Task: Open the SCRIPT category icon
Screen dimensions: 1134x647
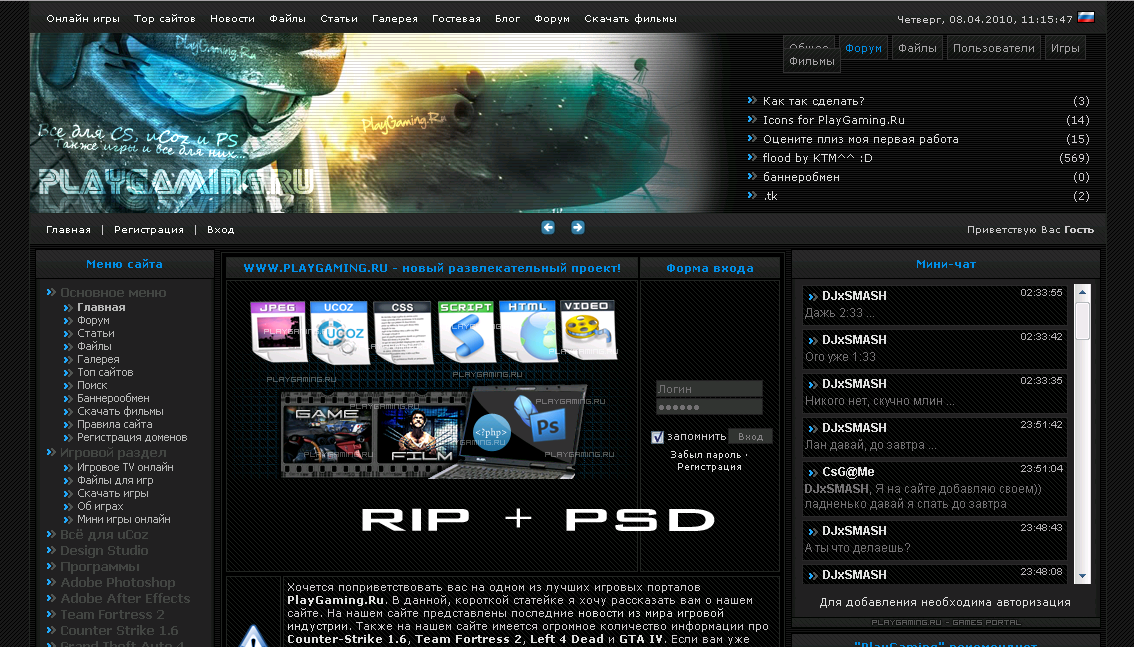Action: pos(466,332)
